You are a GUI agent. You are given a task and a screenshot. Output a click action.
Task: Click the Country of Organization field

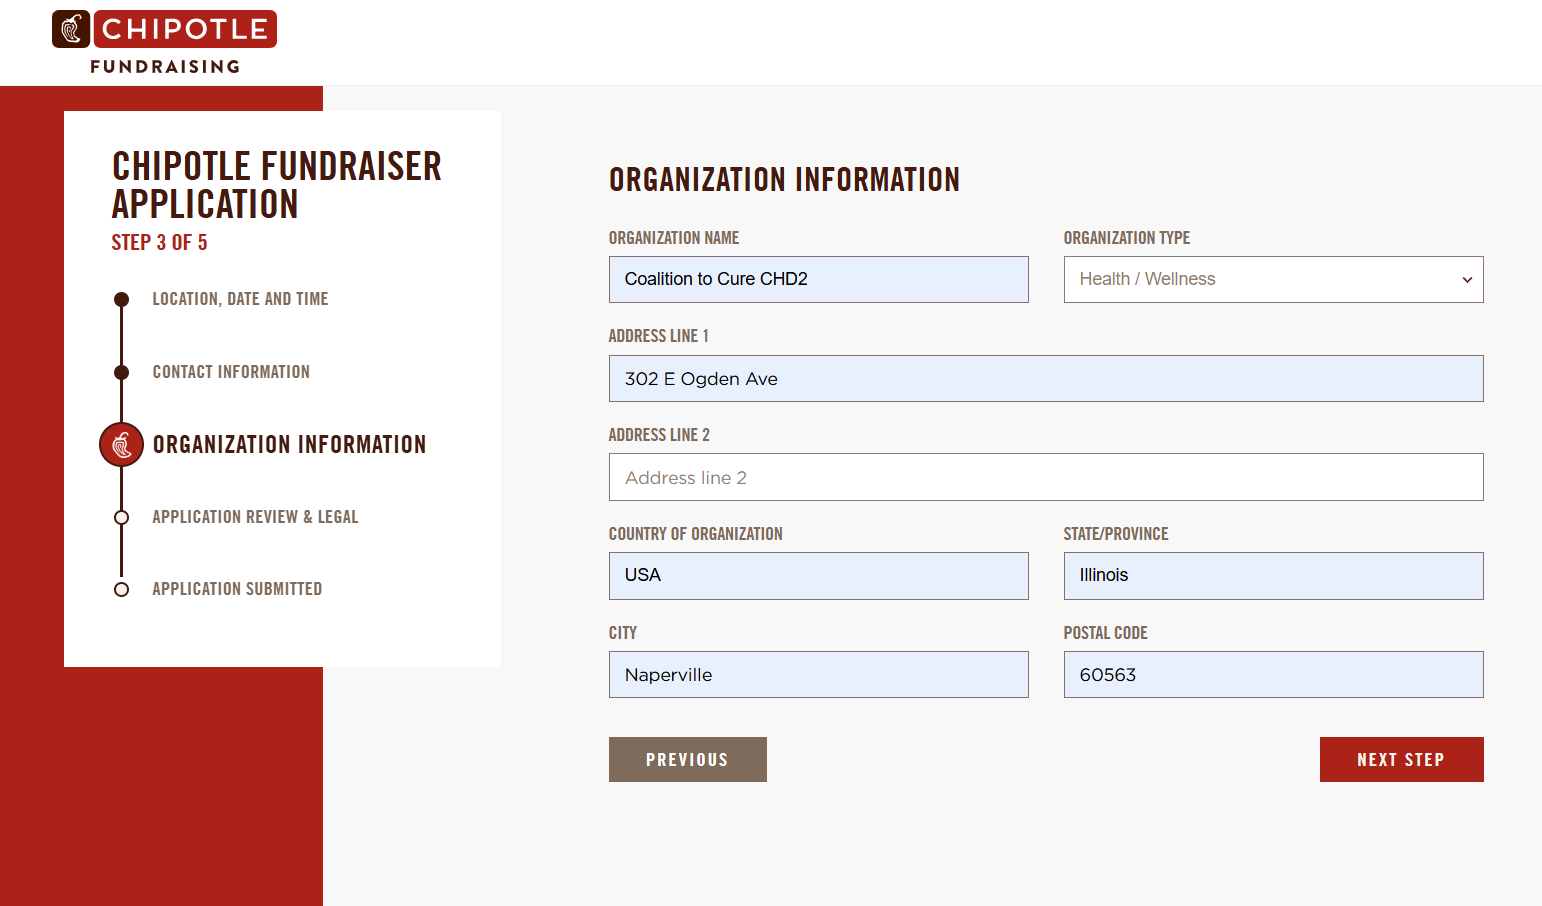(818, 576)
